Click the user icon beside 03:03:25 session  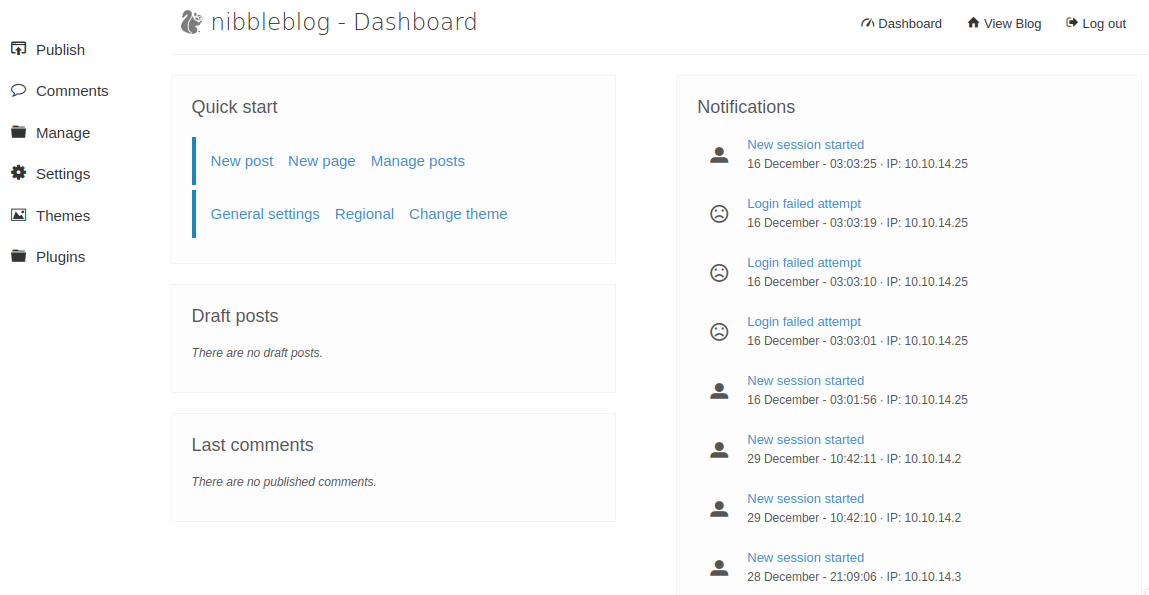(x=719, y=154)
